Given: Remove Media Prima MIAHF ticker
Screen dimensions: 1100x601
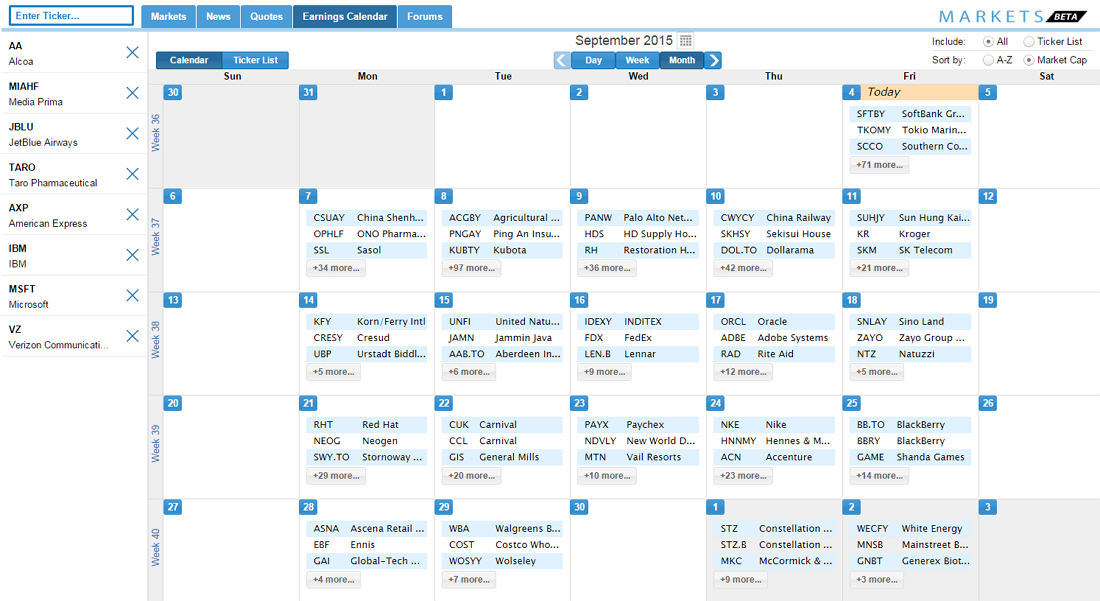Looking at the screenshot, I should coord(132,93).
